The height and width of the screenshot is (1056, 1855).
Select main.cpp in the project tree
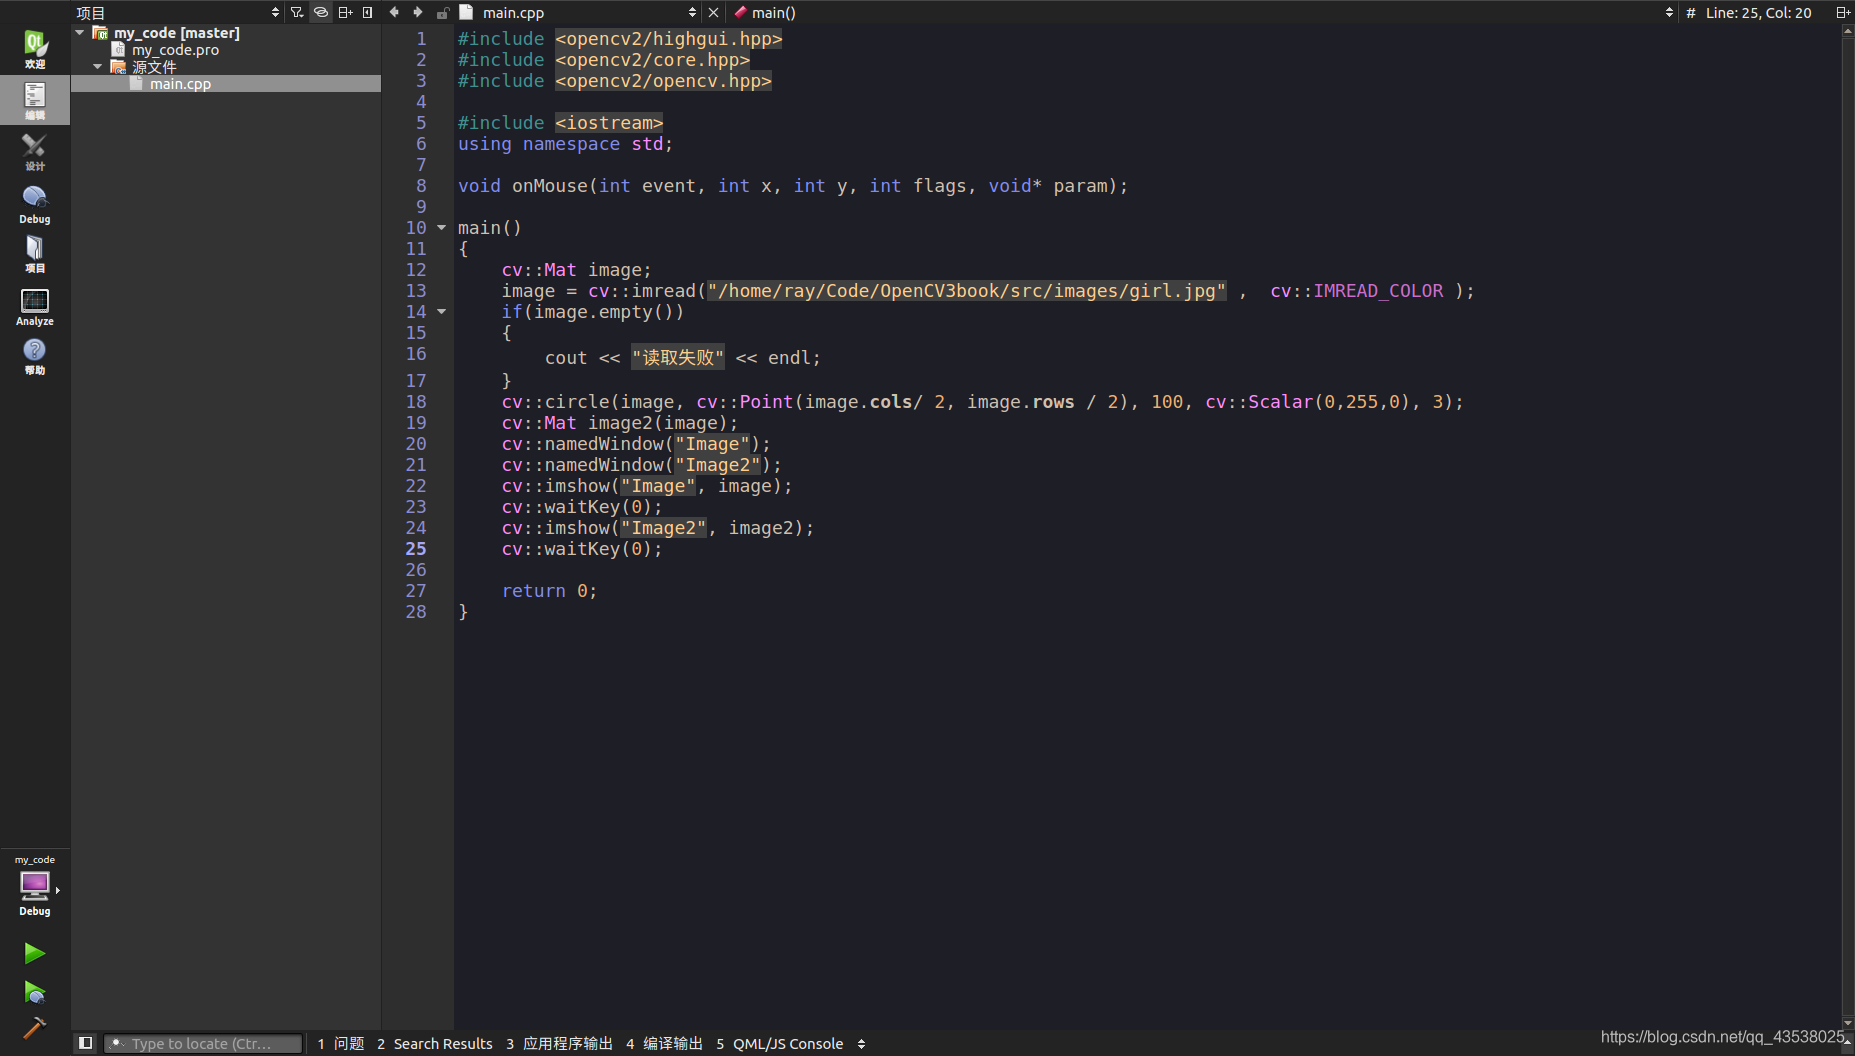[180, 83]
